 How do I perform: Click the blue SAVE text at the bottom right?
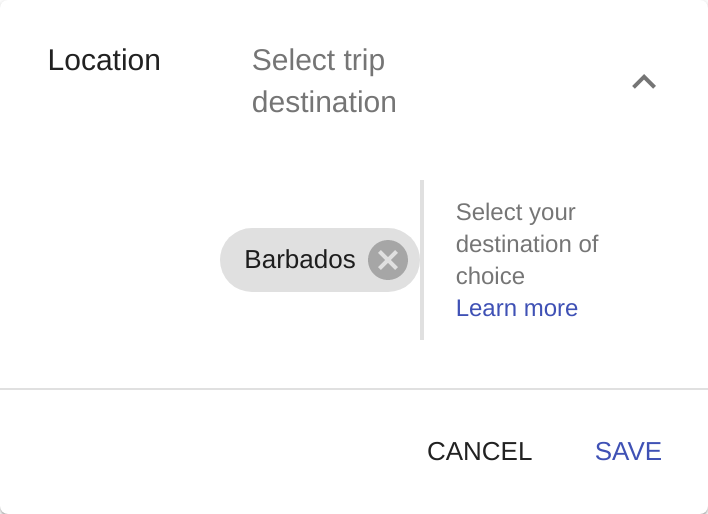point(628,451)
